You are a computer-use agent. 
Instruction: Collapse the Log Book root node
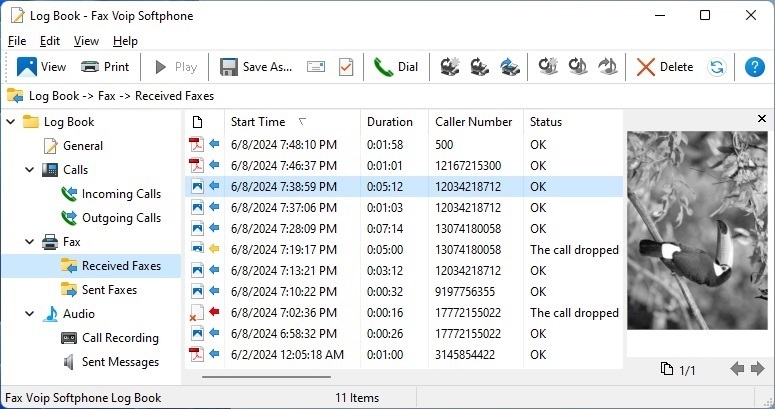11,122
